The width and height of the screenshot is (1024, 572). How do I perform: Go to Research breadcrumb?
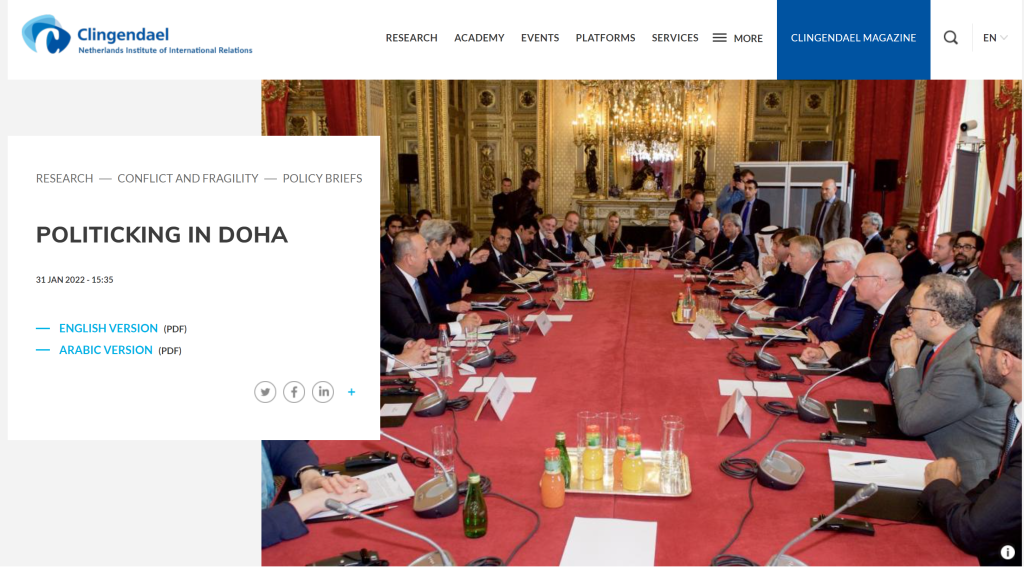pyautogui.click(x=65, y=178)
